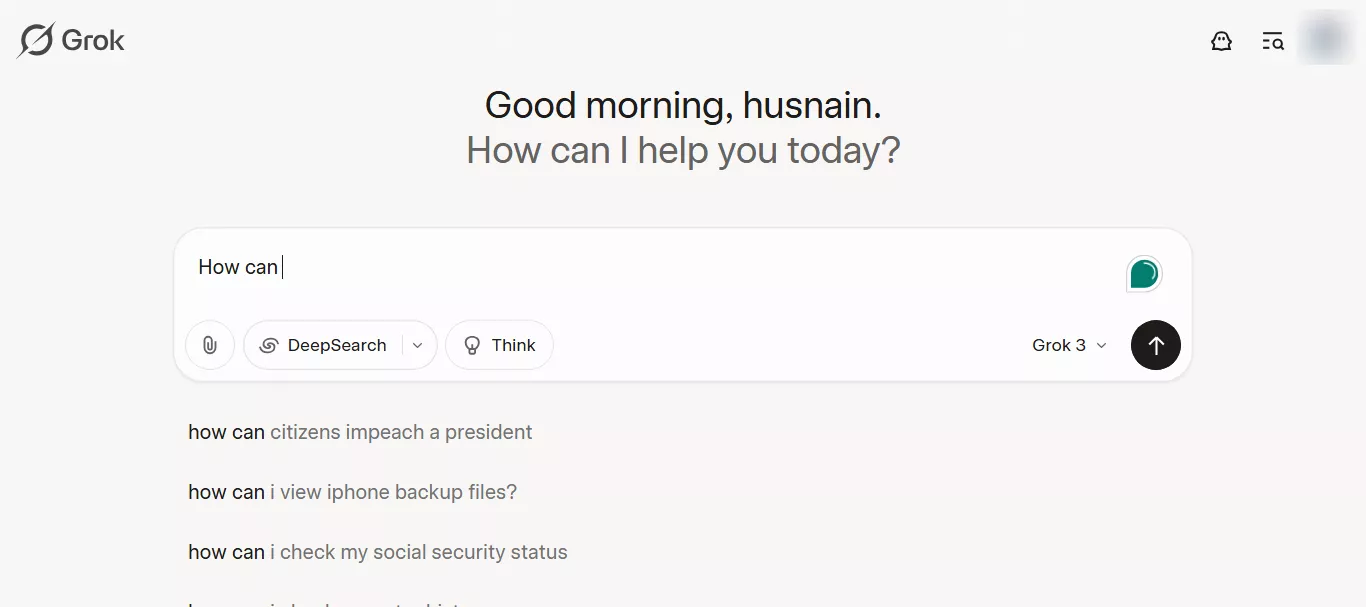The height and width of the screenshot is (607, 1366).
Task: Select suggestion about impeaching a president
Action: 360,432
